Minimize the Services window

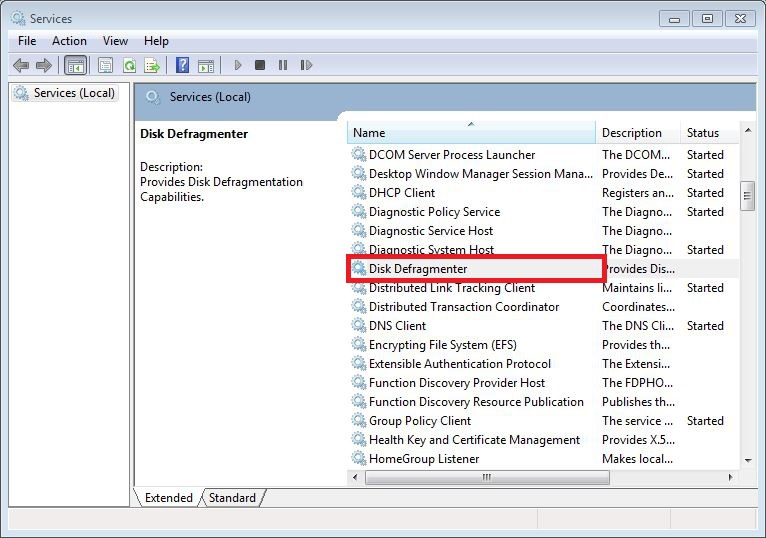click(674, 19)
